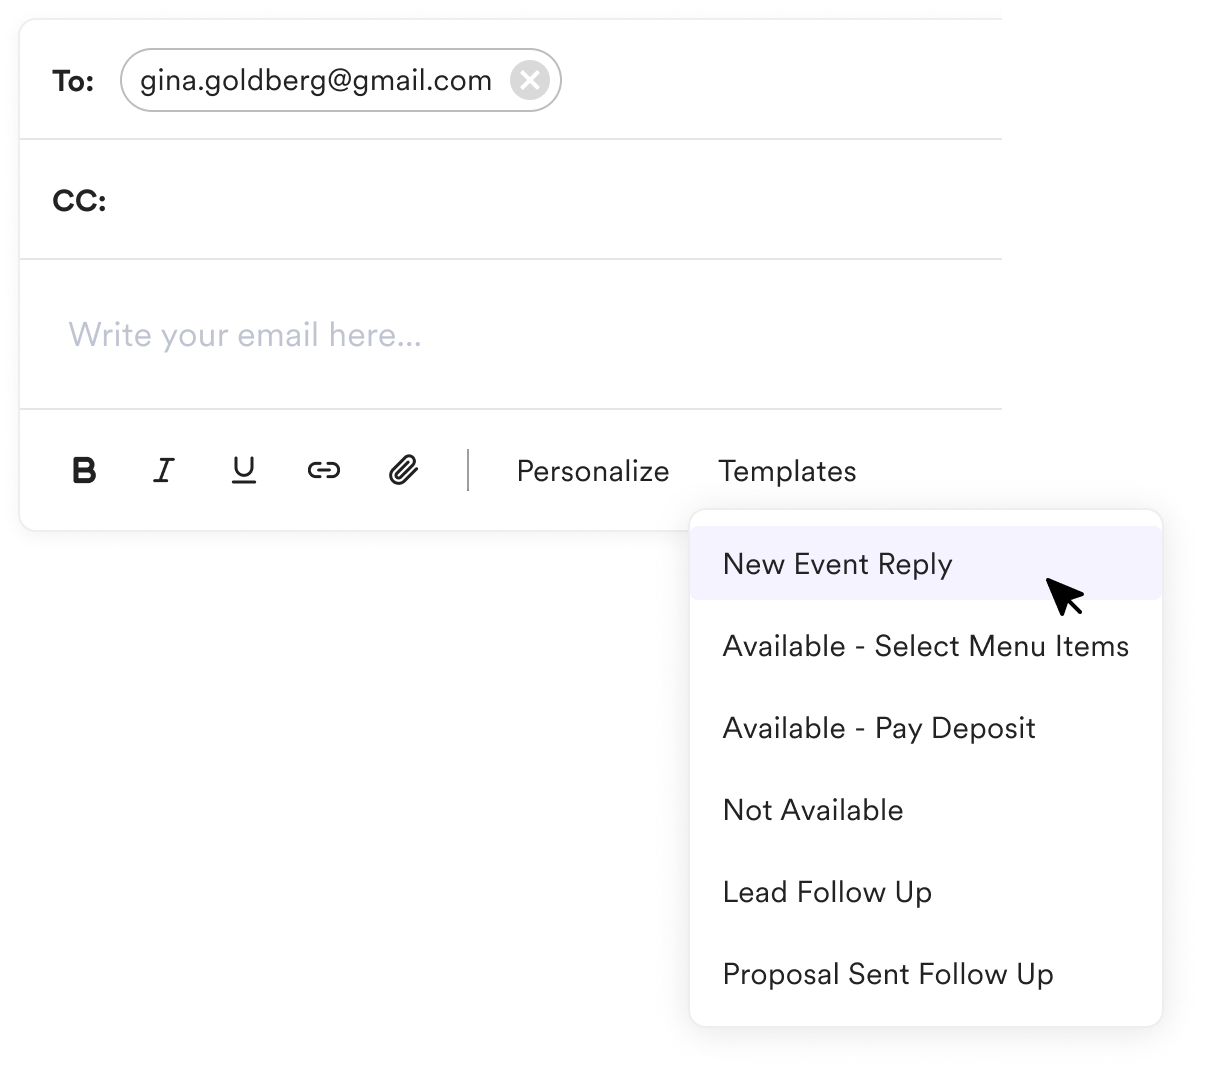
Task: Toggle italic formatting
Action: 164,470
